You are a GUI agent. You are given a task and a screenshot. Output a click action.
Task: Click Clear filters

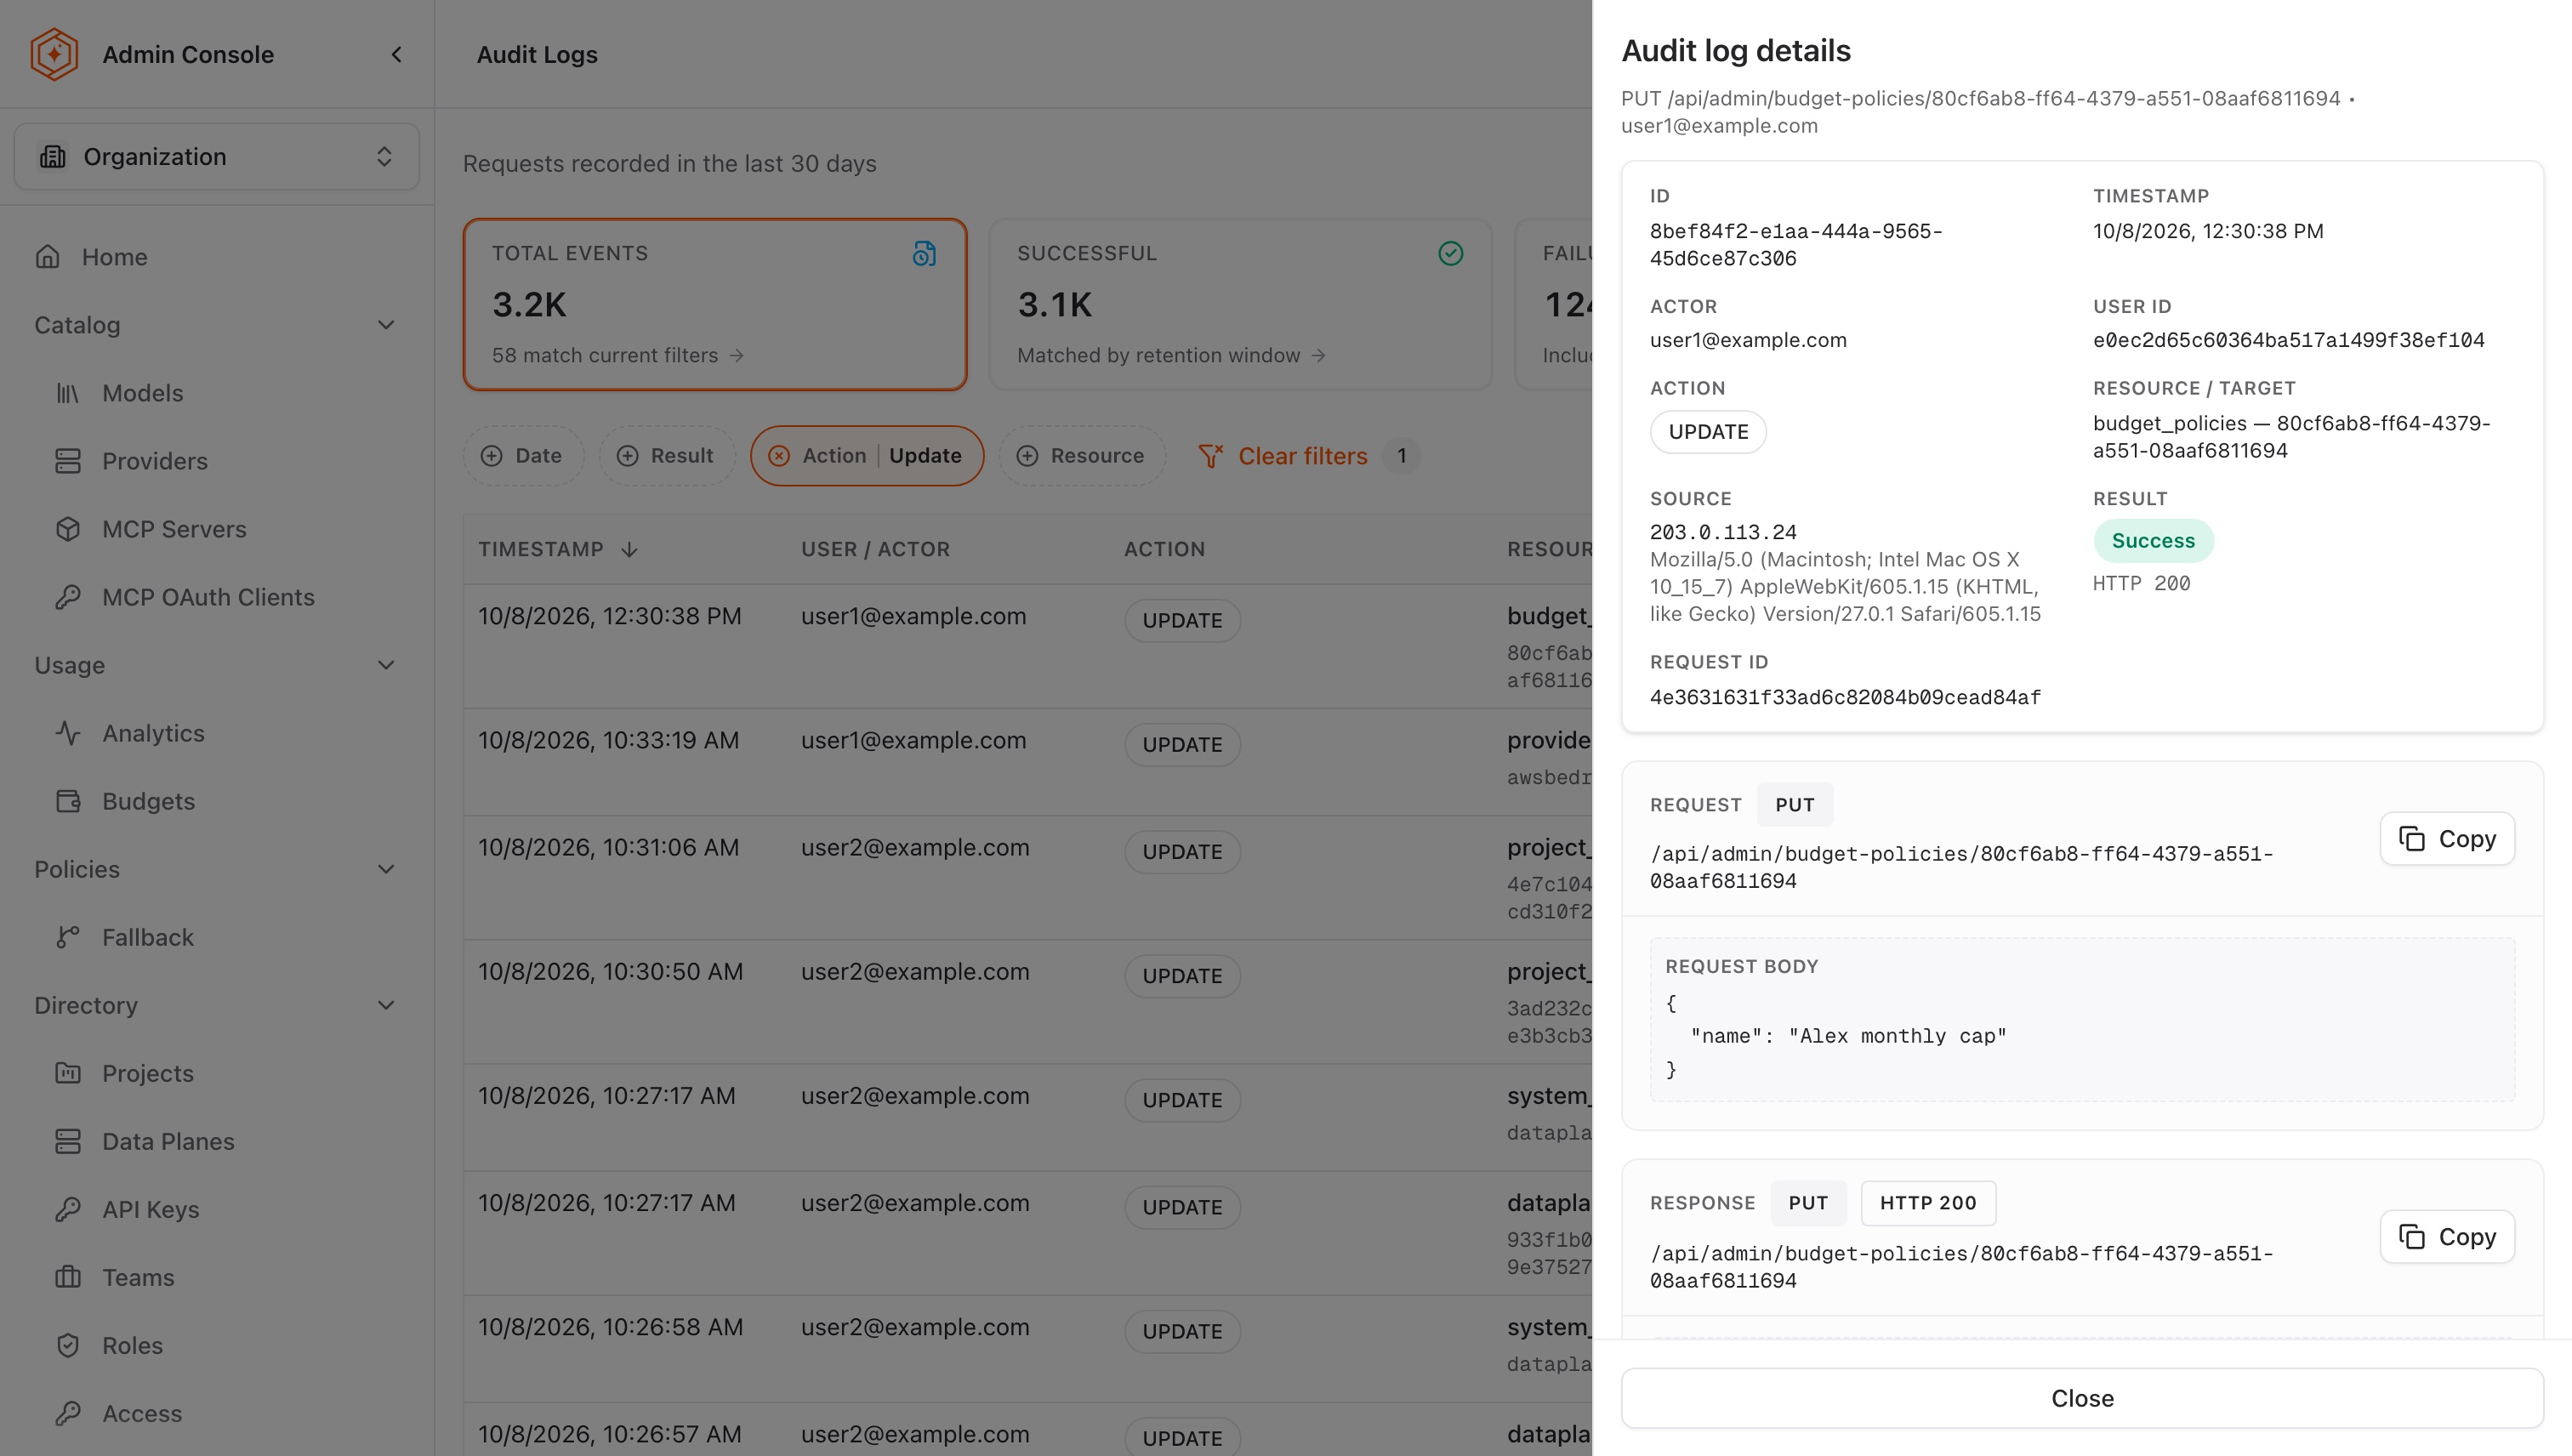click(1302, 456)
